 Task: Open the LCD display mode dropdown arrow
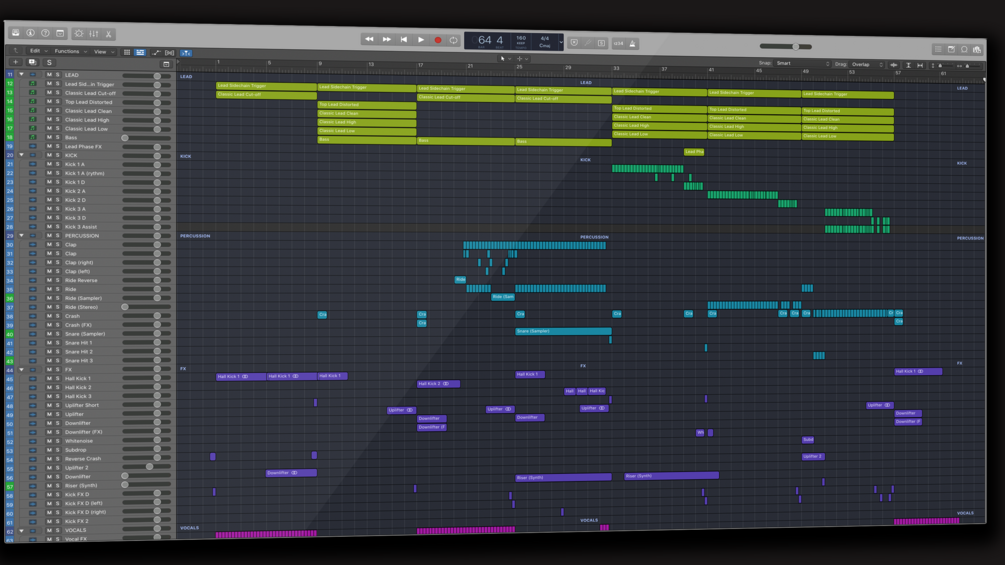tap(561, 42)
